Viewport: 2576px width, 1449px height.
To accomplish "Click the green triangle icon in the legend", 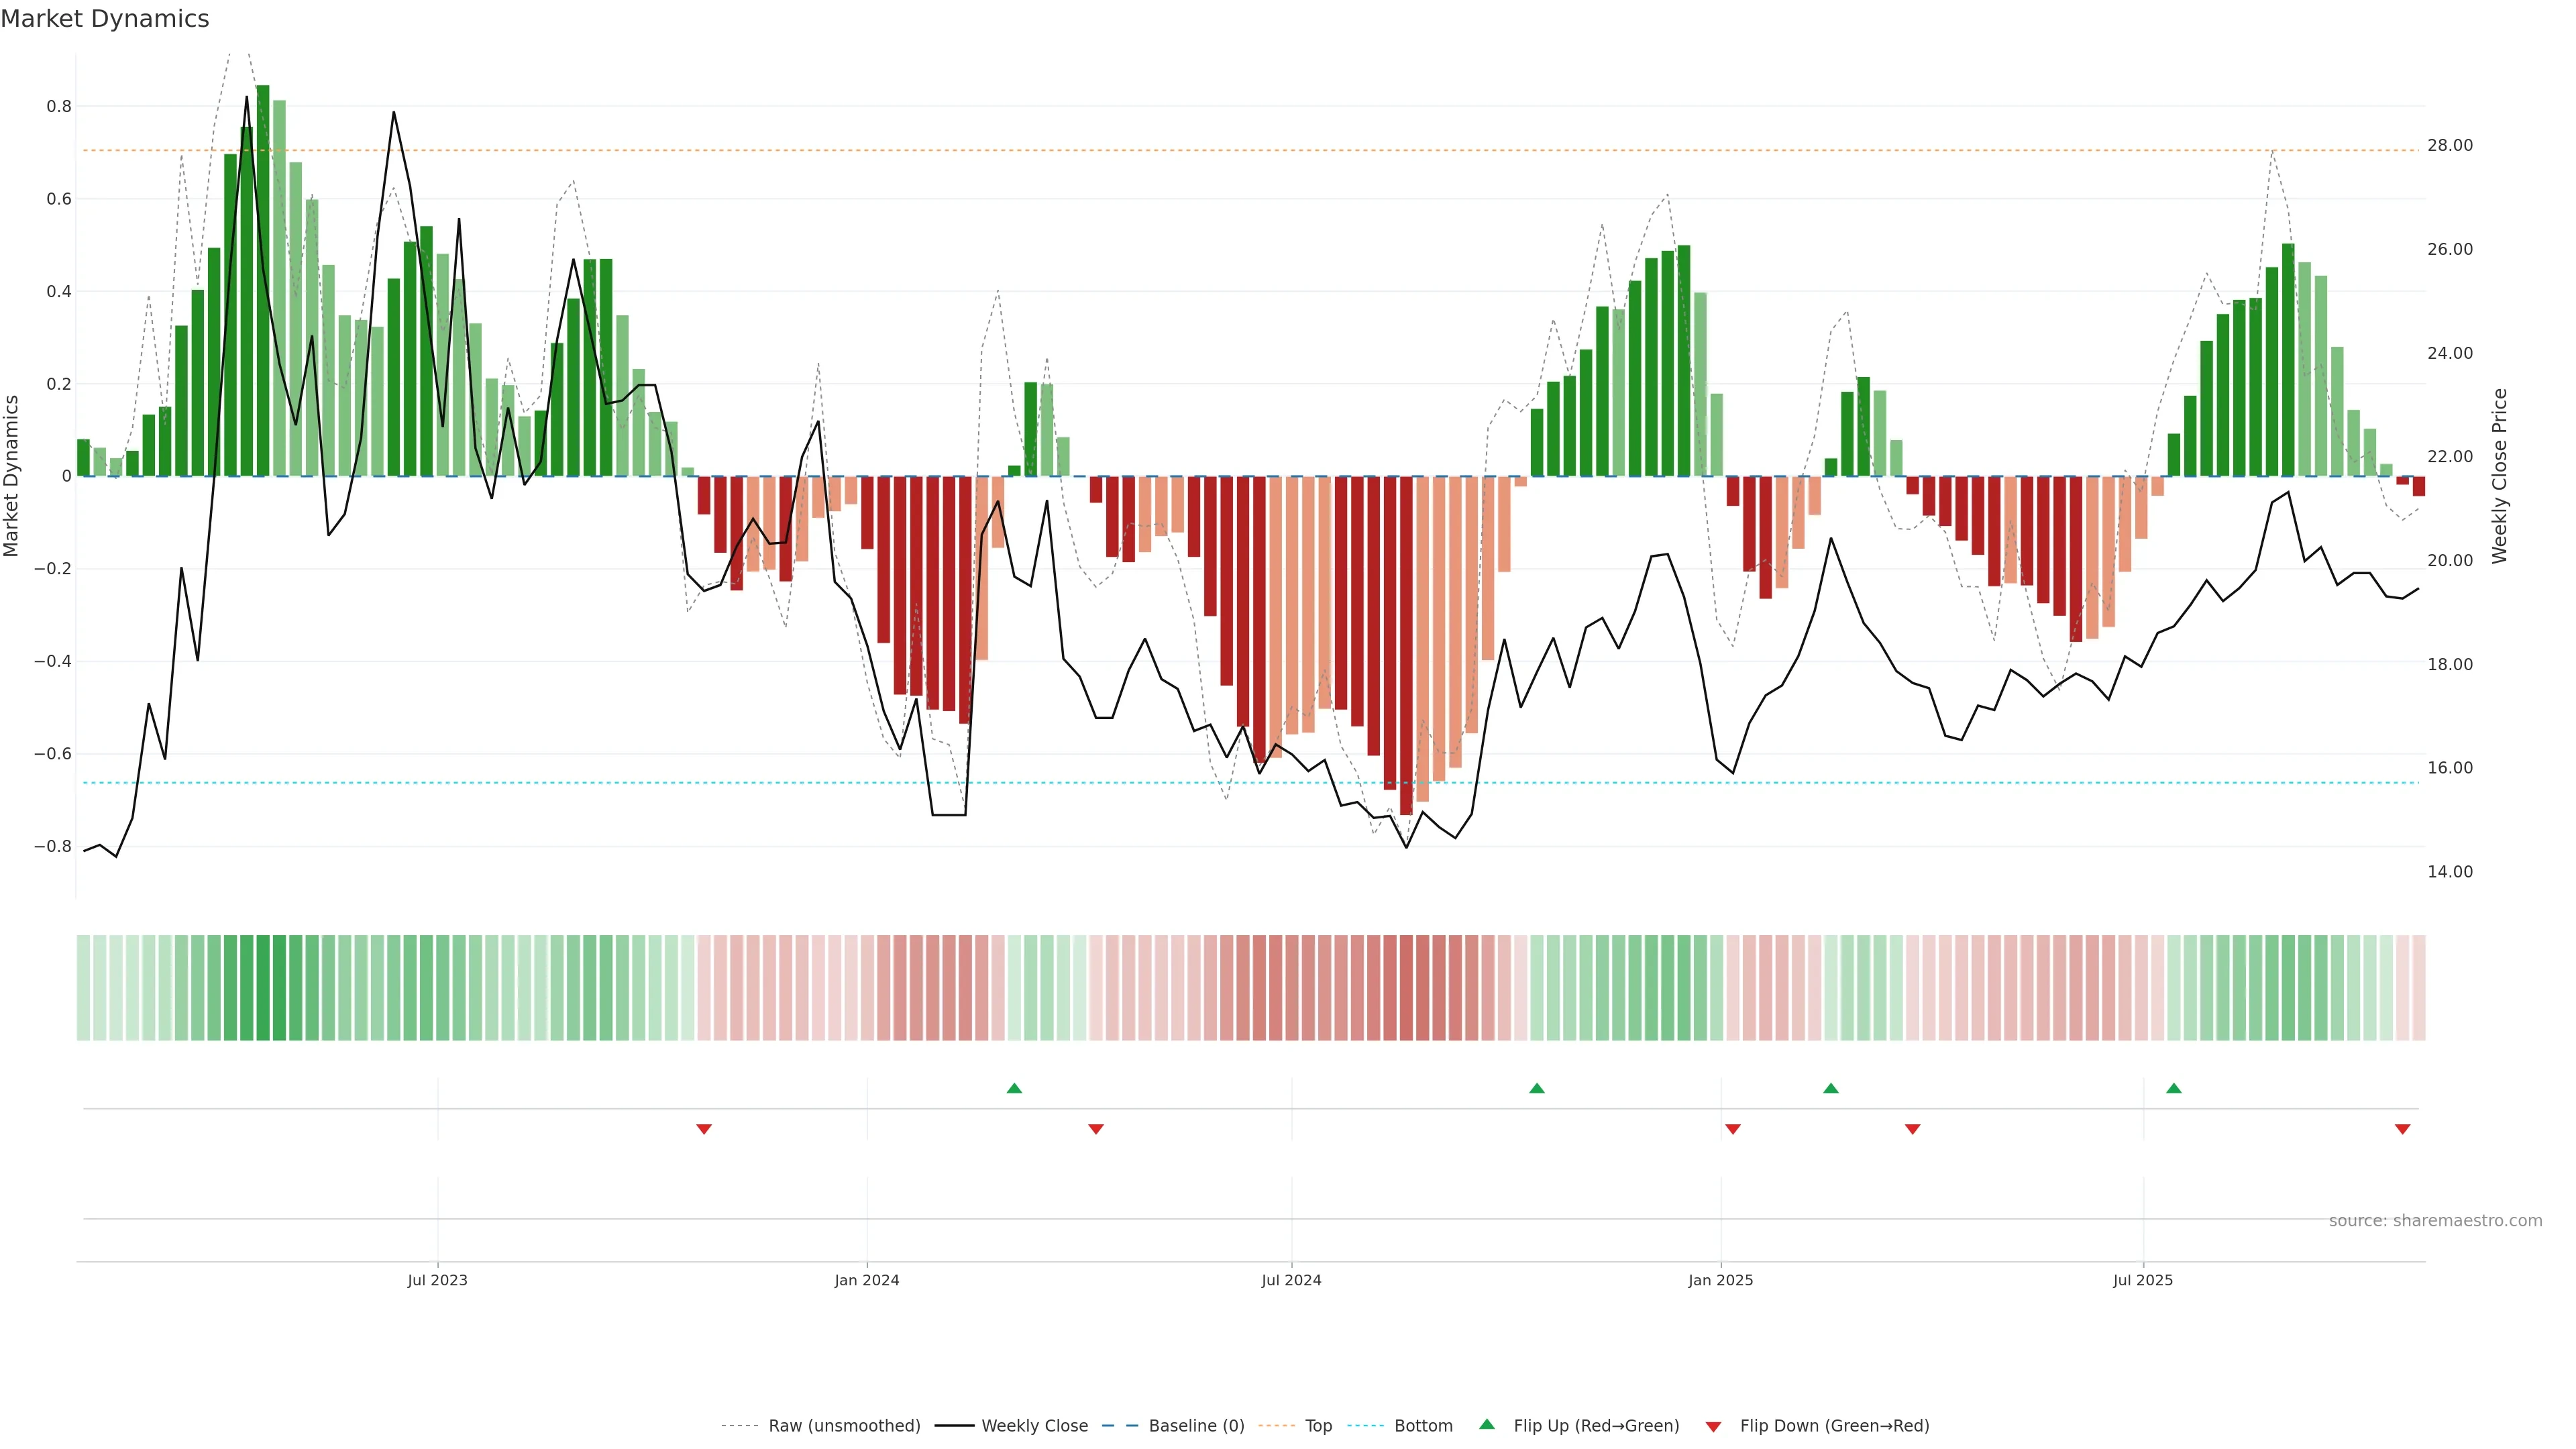I will tap(1487, 1424).
